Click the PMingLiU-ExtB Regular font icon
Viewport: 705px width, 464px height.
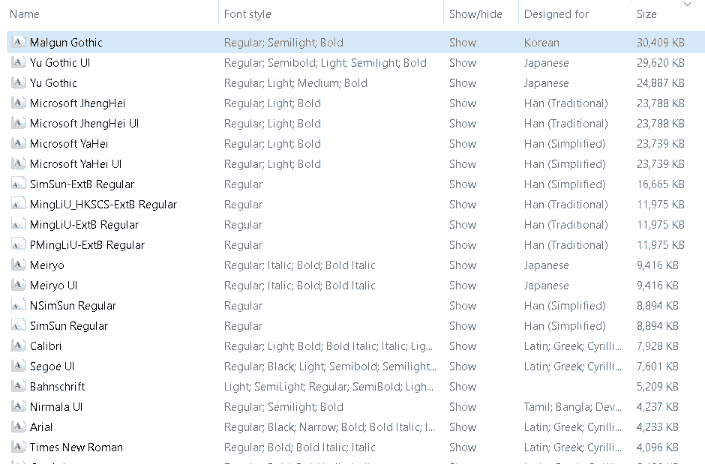coord(18,245)
